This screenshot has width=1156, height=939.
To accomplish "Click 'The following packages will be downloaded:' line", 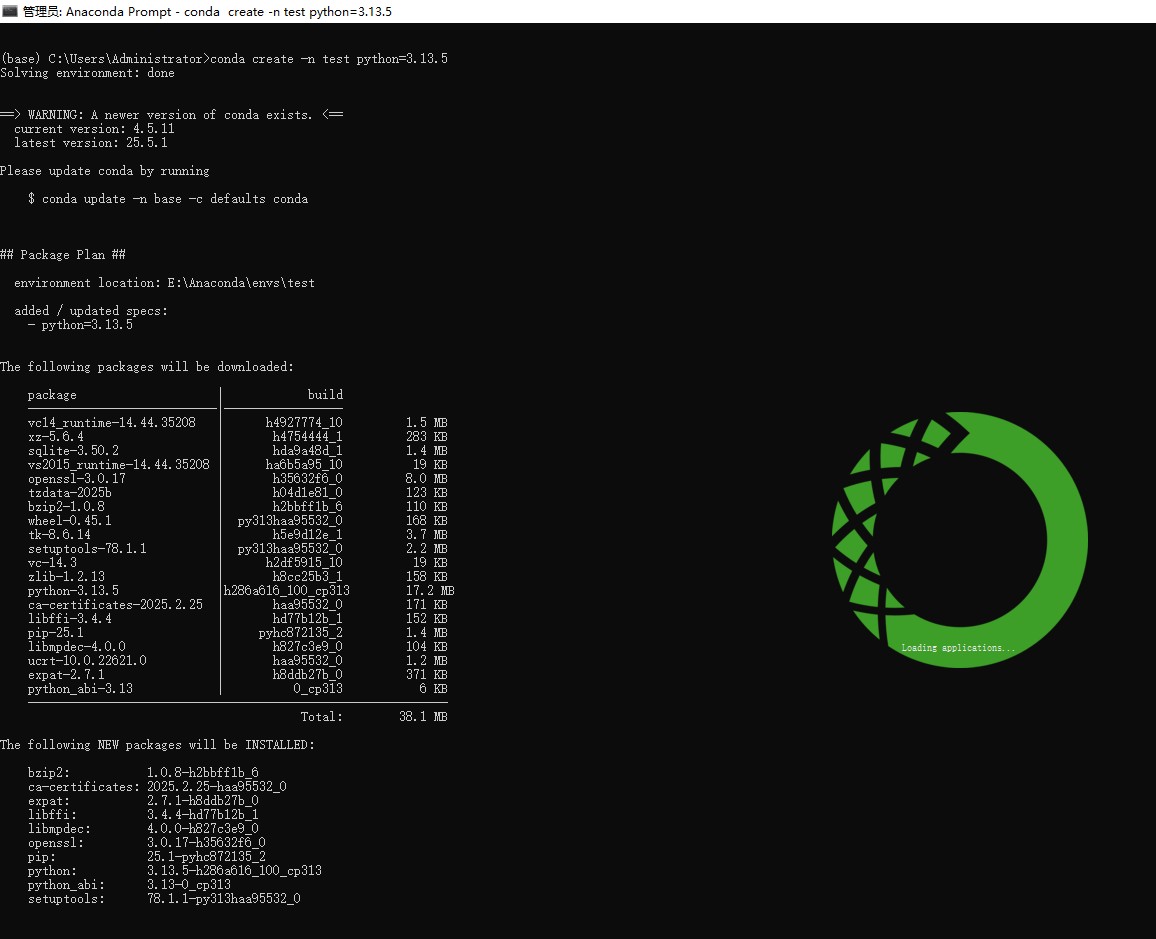I will 147,367.
